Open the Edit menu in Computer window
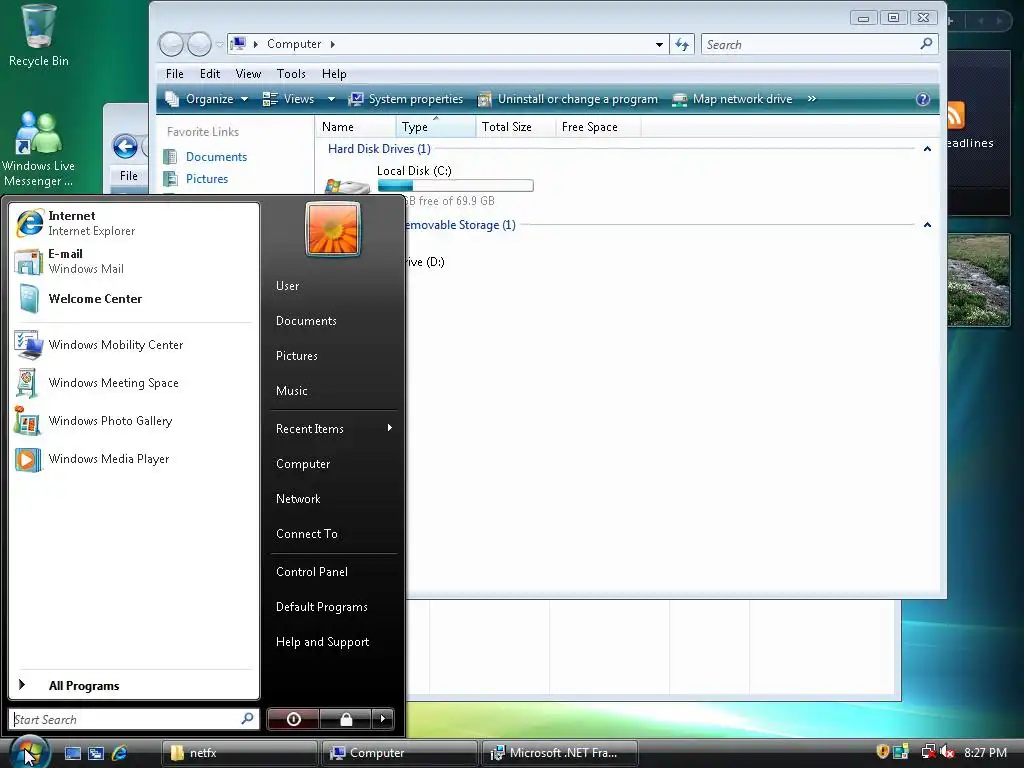 (x=210, y=74)
